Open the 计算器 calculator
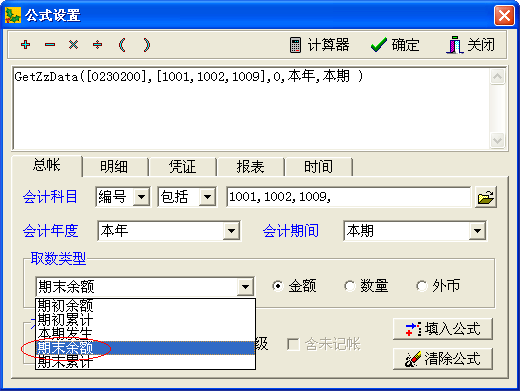520x391 pixels. tap(319, 45)
